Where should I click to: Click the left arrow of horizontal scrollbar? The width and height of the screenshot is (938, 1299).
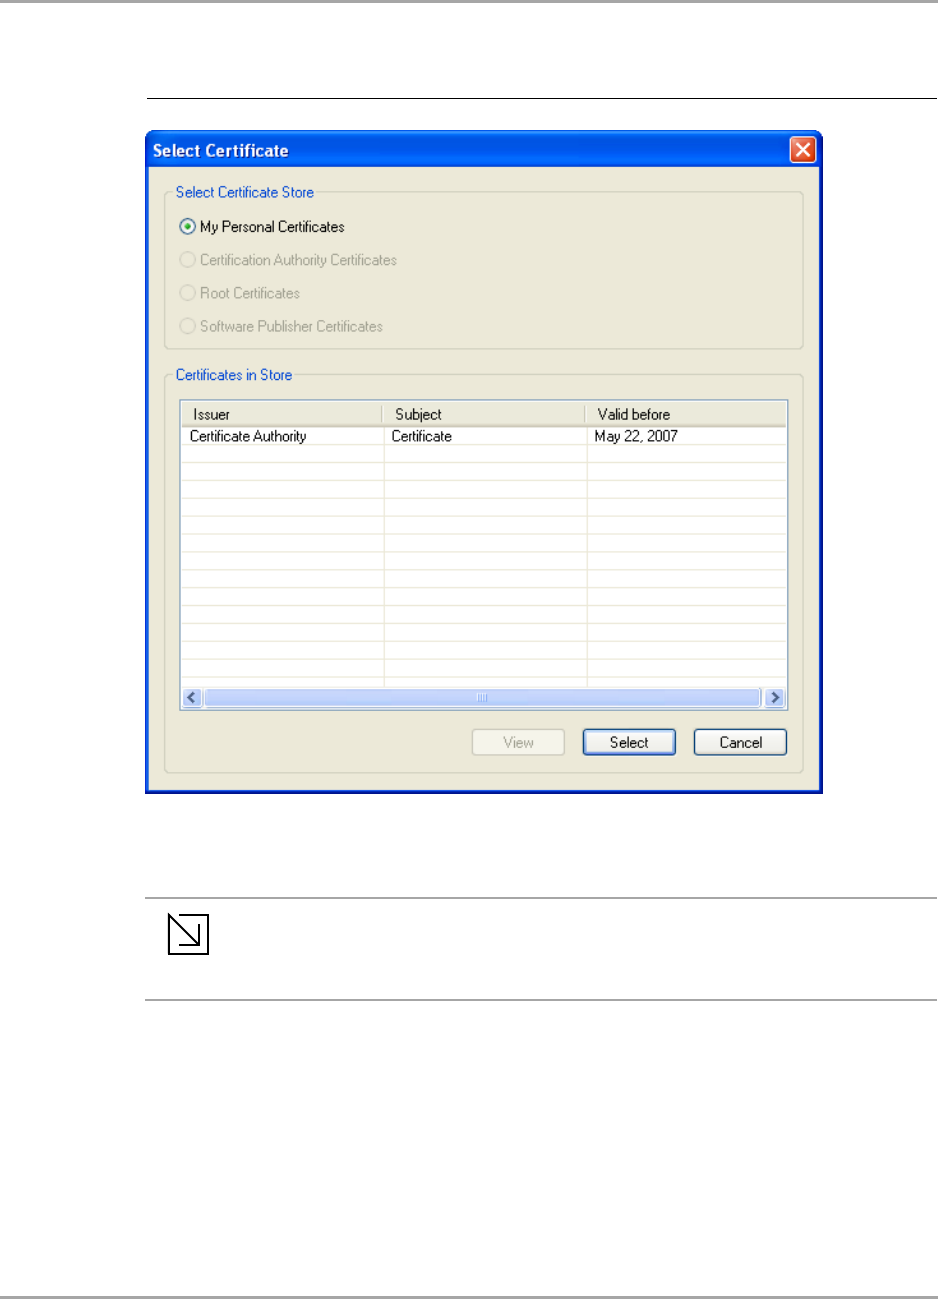[193, 698]
